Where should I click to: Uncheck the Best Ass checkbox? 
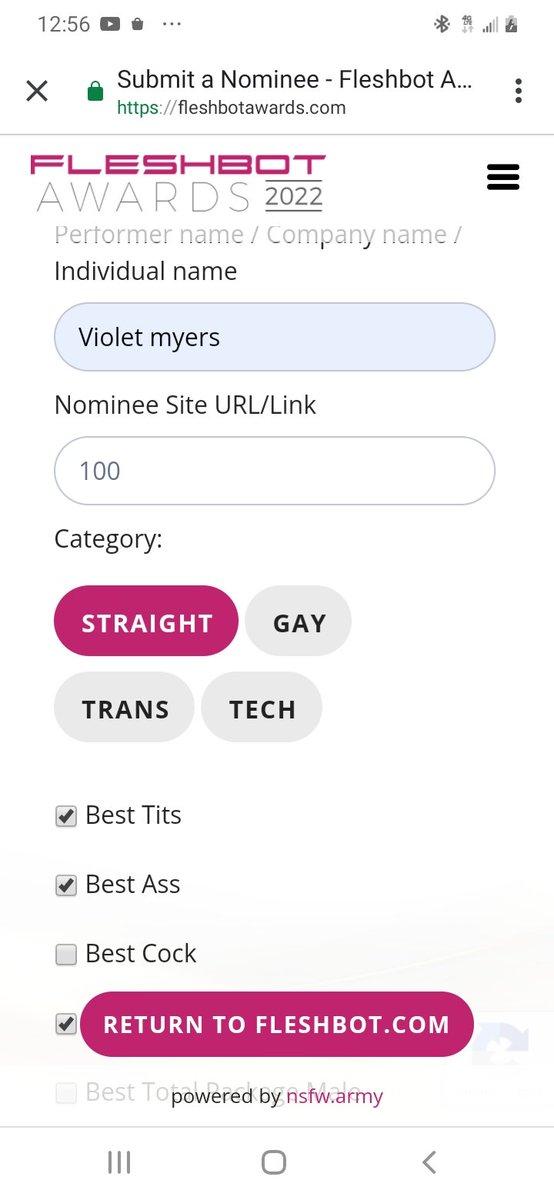pos(66,886)
